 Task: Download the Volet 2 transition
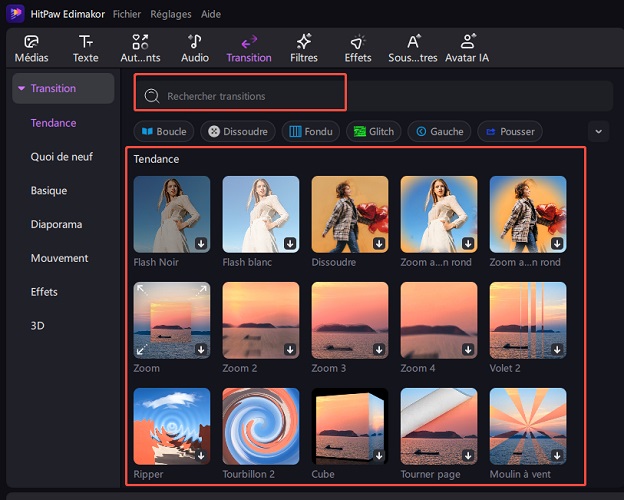pyautogui.click(x=557, y=349)
